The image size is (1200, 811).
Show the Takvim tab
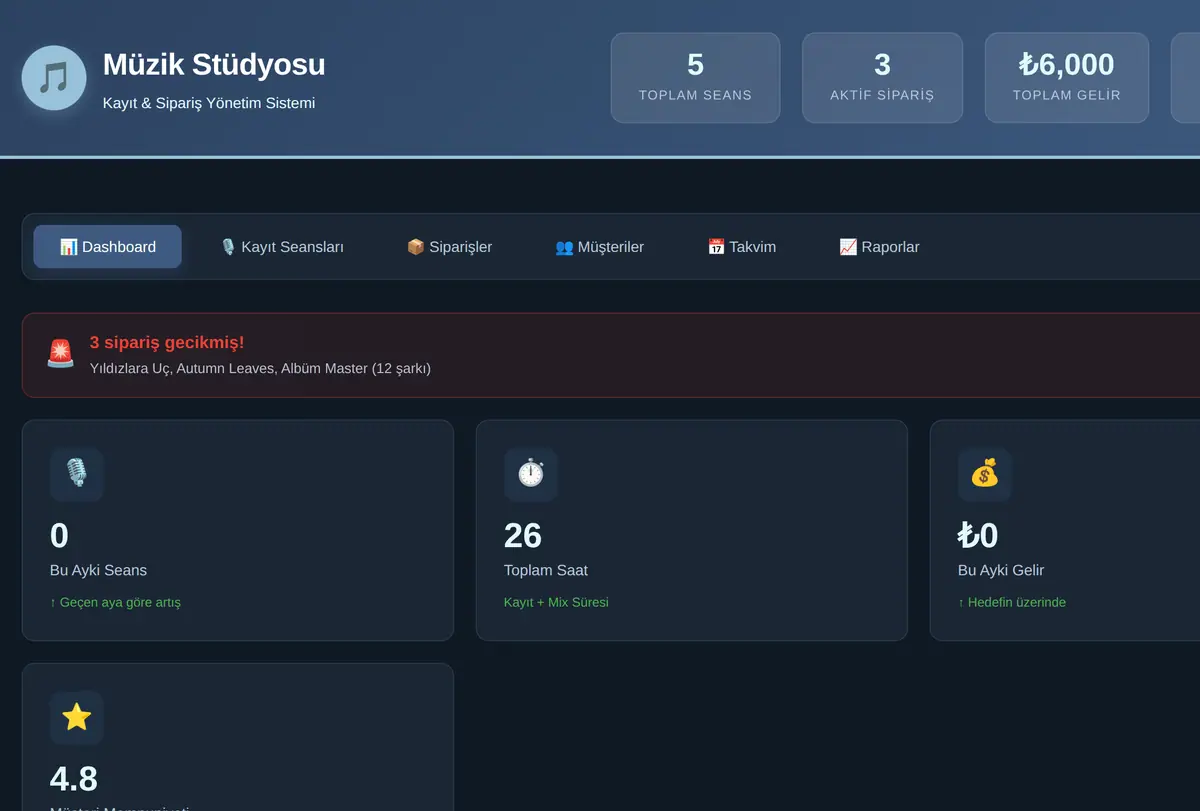click(741, 247)
